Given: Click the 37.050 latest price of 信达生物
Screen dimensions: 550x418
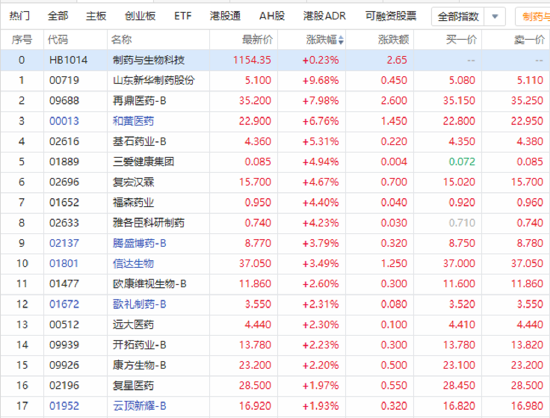Looking at the screenshot, I should click(255, 263).
